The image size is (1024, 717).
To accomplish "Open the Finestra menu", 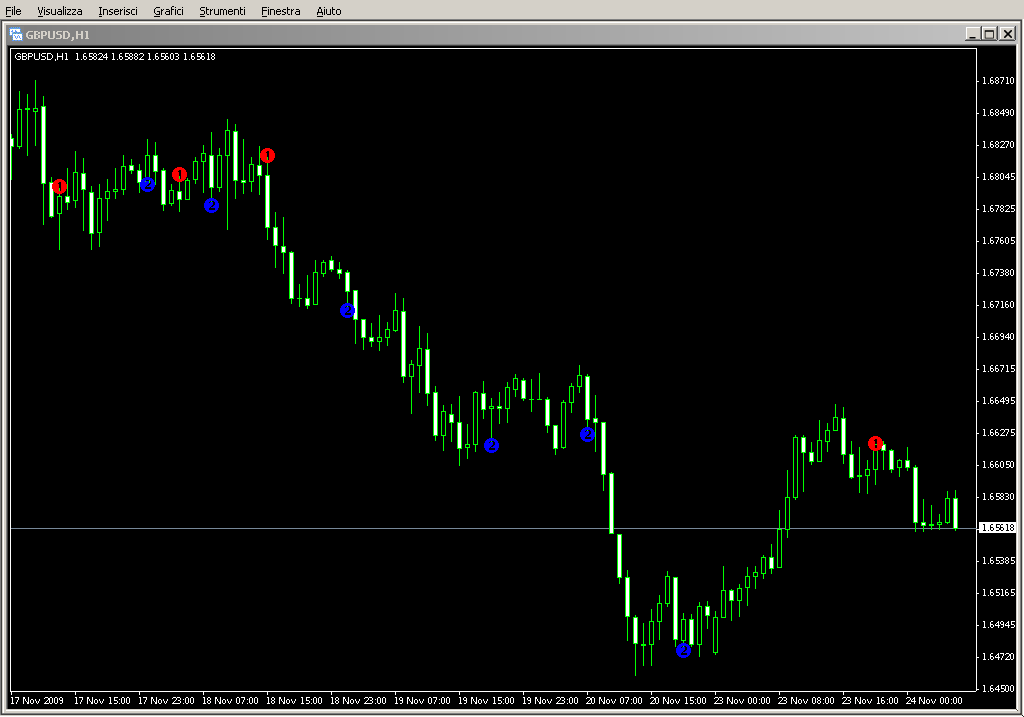I will pos(280,11).
